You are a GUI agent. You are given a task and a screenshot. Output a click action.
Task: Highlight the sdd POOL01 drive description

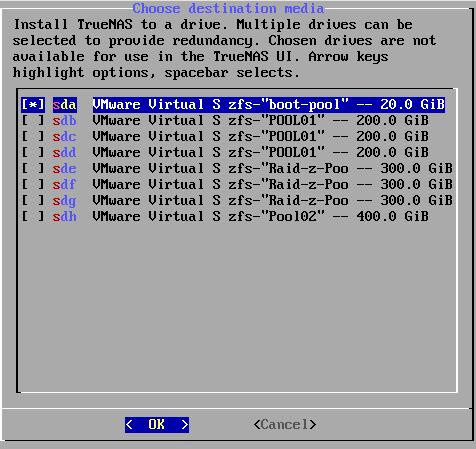(261, 153)
